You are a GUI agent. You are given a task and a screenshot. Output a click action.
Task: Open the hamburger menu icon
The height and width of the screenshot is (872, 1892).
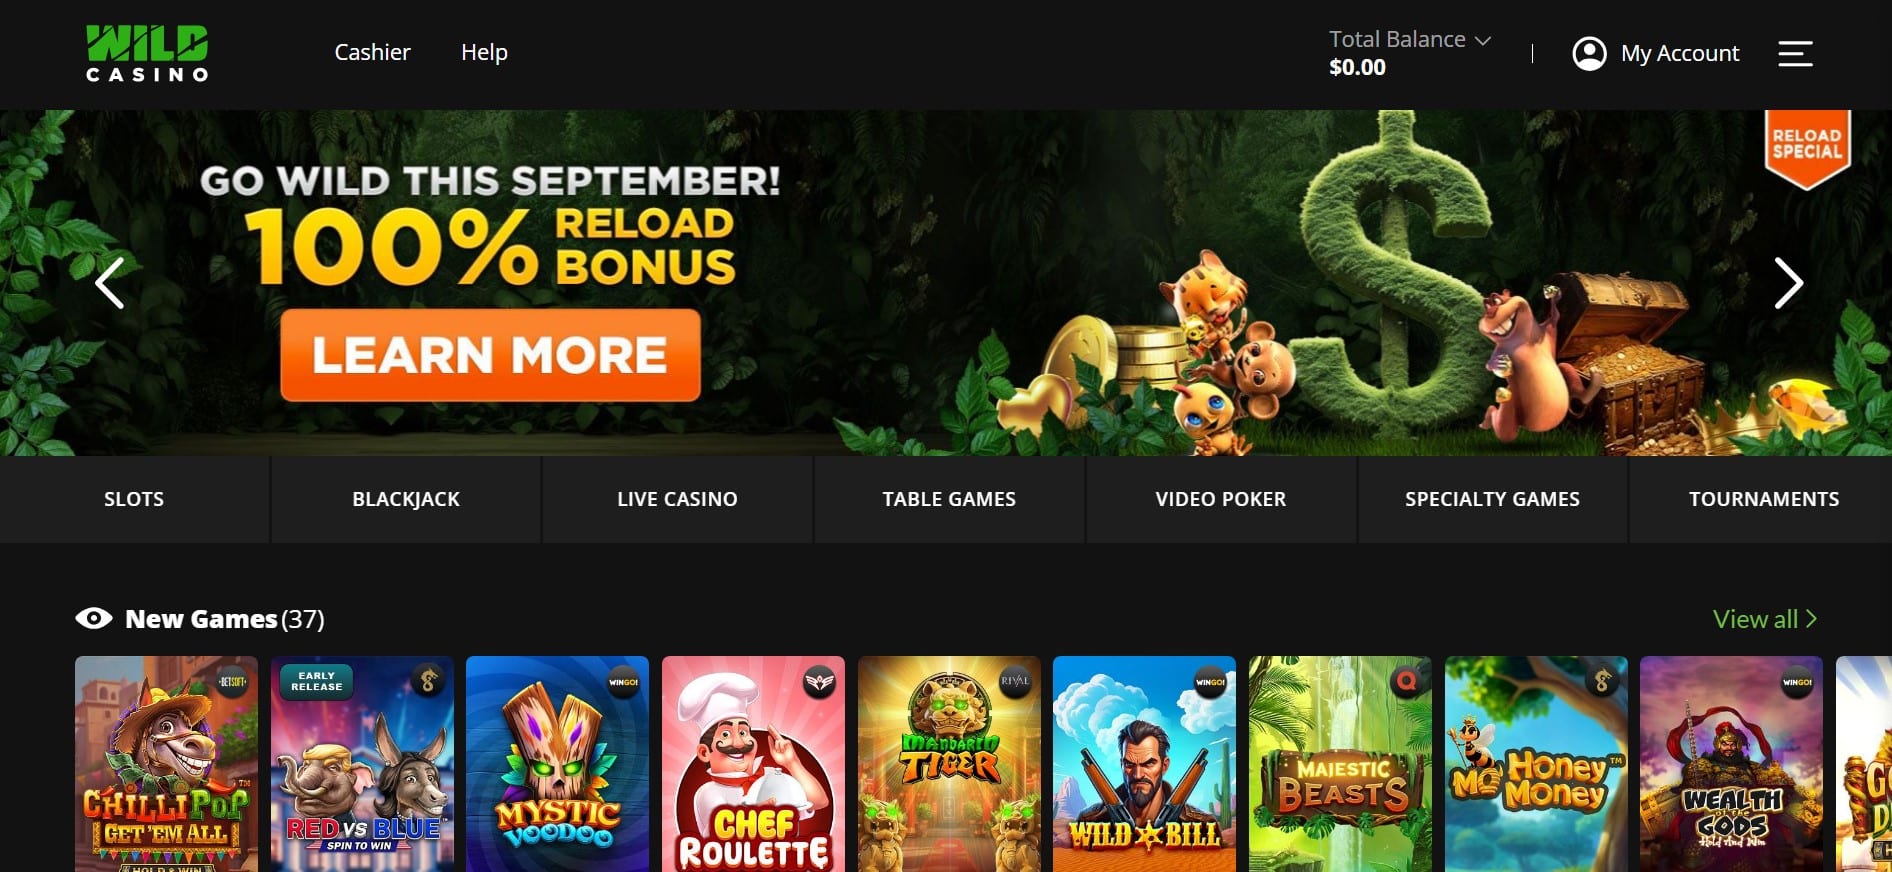pyautogui.click(x=1795, y=53)
